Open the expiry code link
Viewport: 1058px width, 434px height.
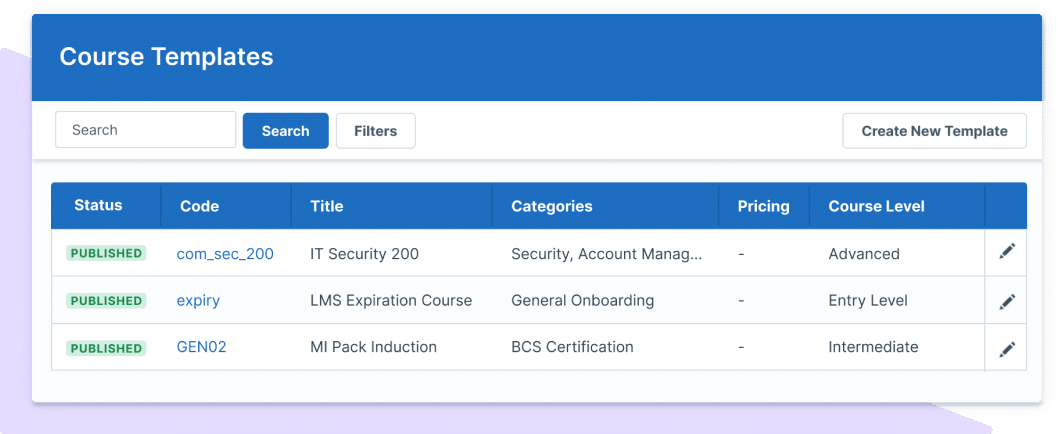click(x=198, y=300)
